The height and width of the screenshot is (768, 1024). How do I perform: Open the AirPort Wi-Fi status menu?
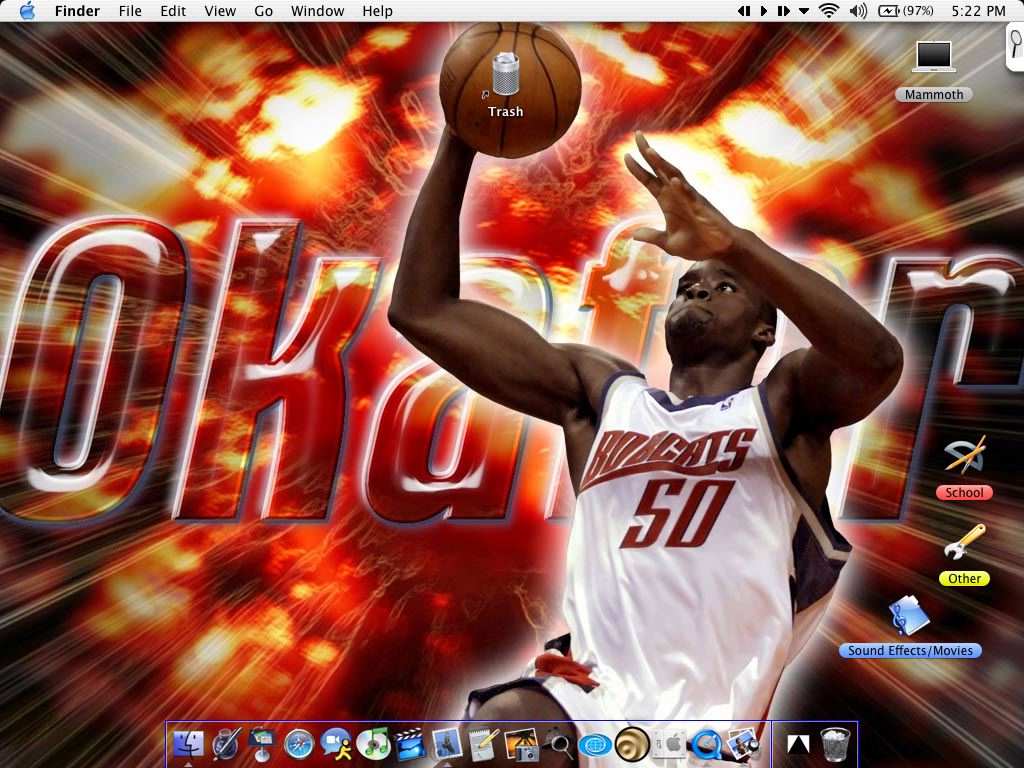(829, 10)
